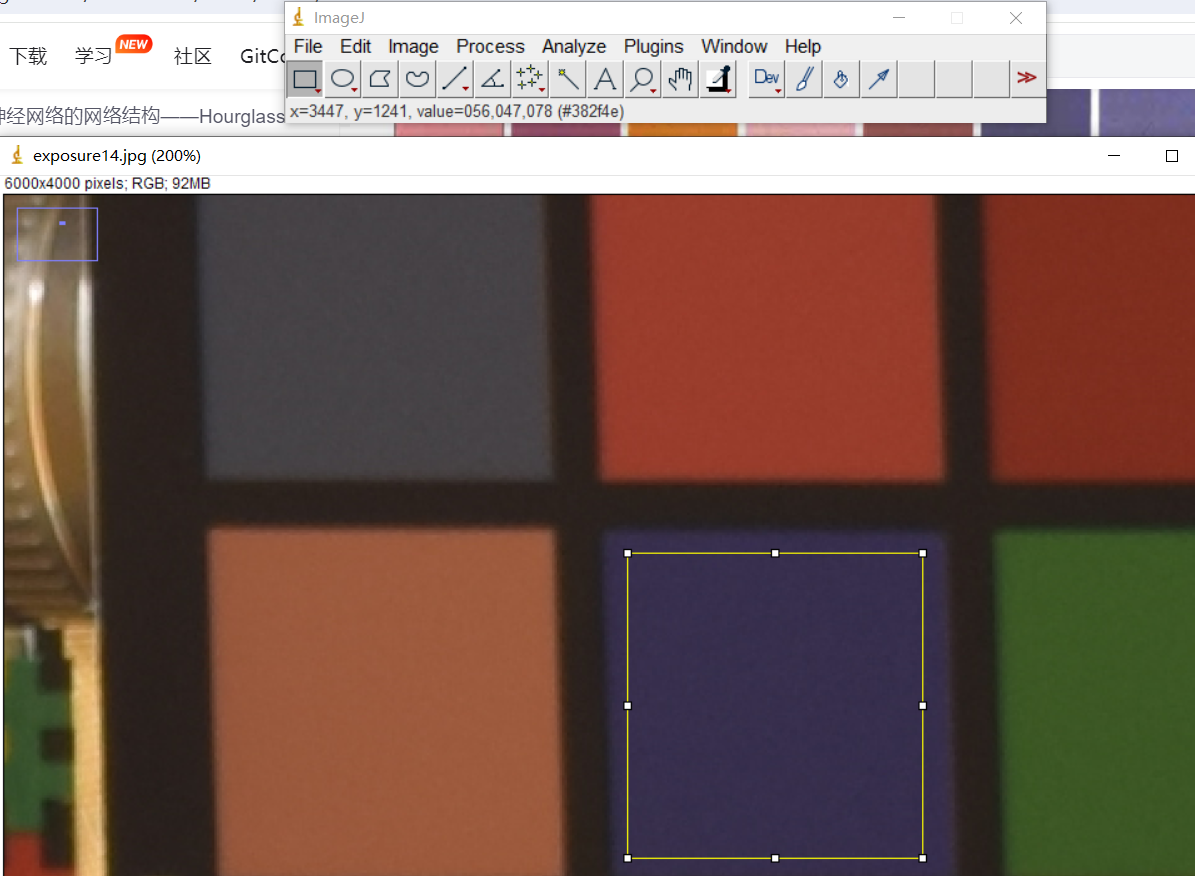The width and height of the screenshot is (1195, 876).
Task: Pick the Straight Line tool
Action: pos(455,79)
